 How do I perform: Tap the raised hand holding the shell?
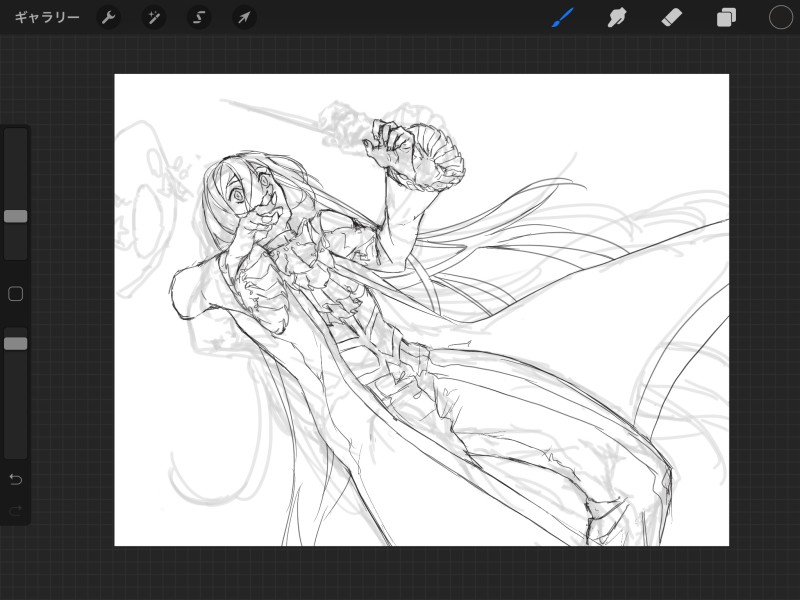point(388,150)
